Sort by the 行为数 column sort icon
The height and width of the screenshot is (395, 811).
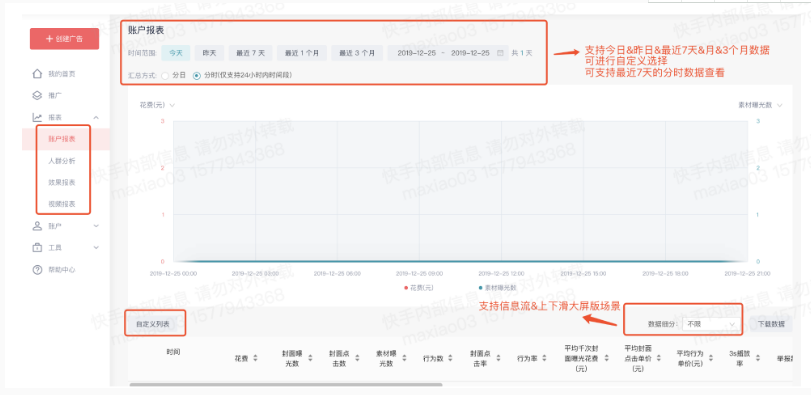450,358
